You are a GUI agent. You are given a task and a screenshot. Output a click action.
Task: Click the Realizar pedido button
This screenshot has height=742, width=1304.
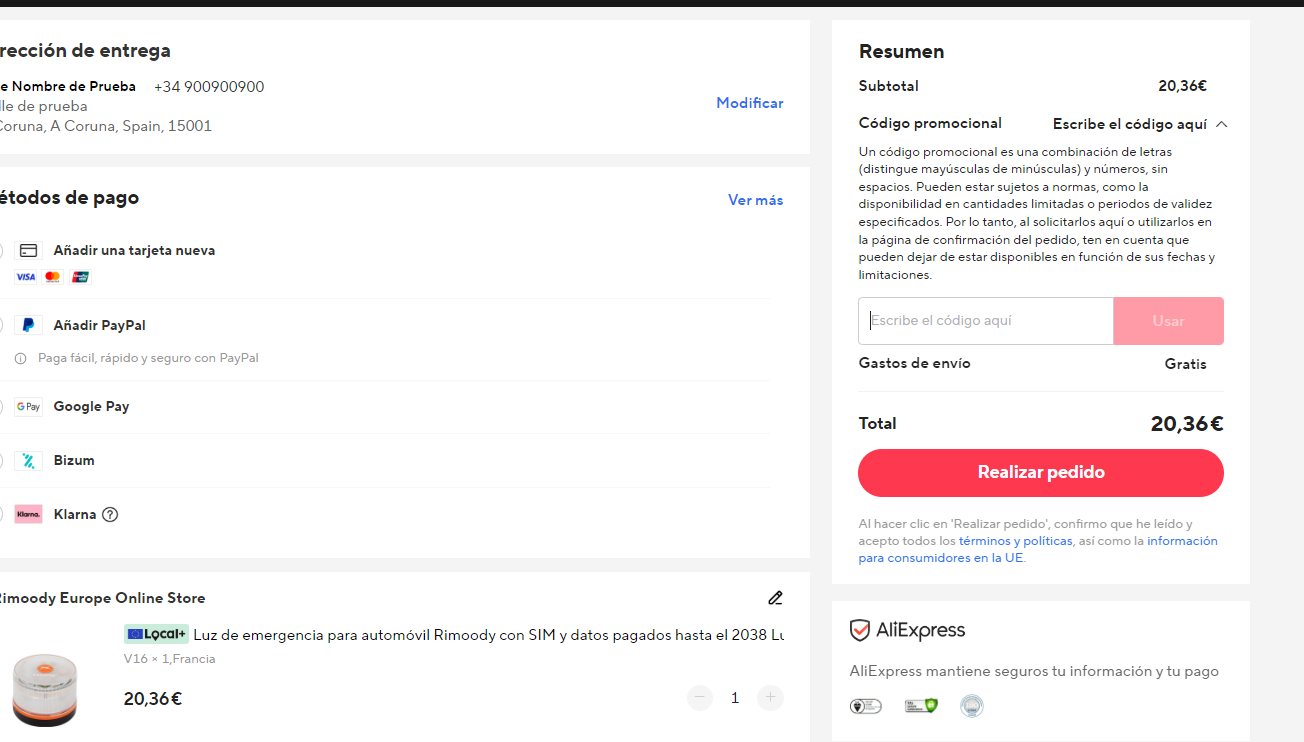point(1041,473)
